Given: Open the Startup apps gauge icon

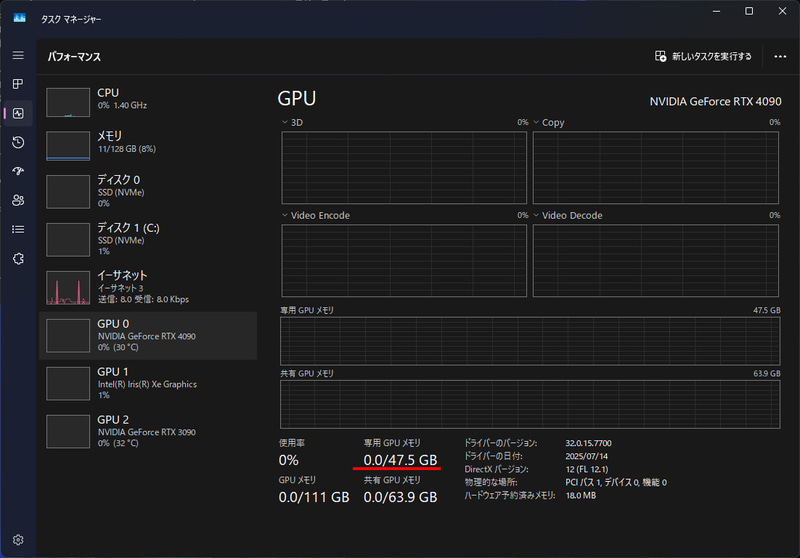Looking at the screenshot, I should (x=18, y=171).
